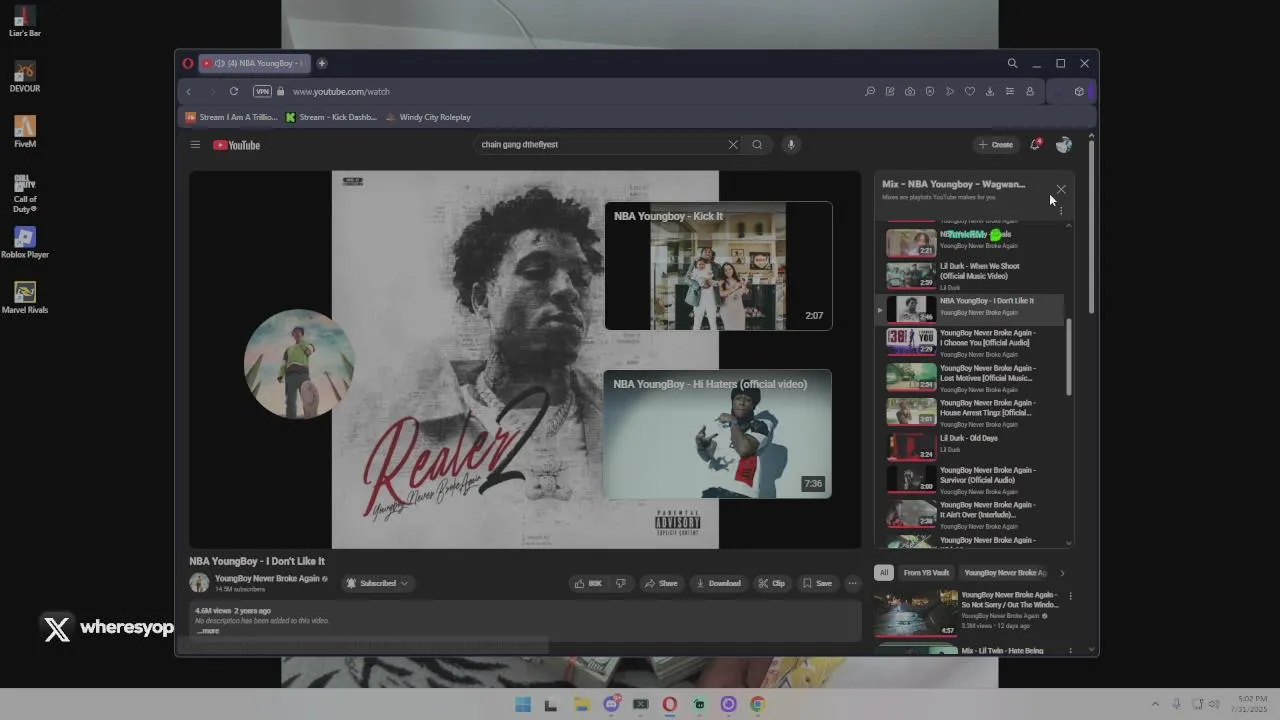Start voice search with the microphone icon
Viewport: 1280px width, 720px height.
click(x=791, y=145)
